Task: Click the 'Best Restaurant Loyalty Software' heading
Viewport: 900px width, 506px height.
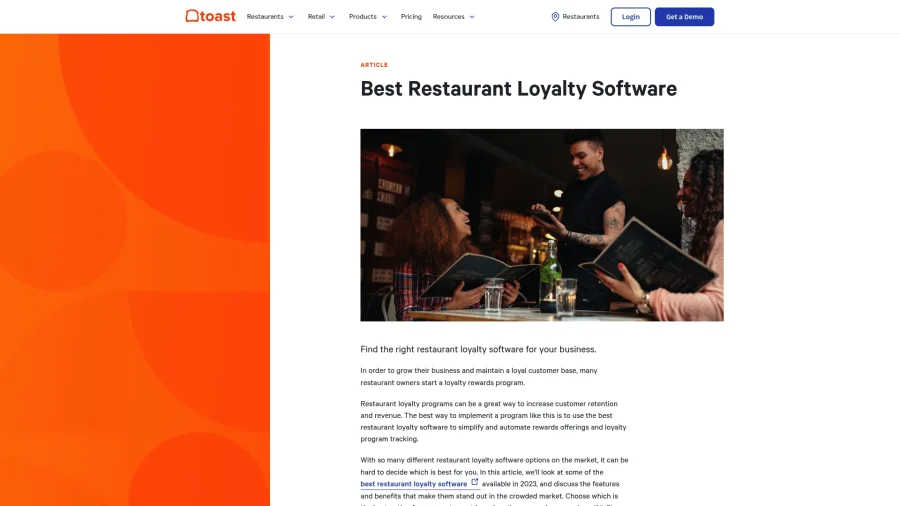Action: tap(518, 88)
